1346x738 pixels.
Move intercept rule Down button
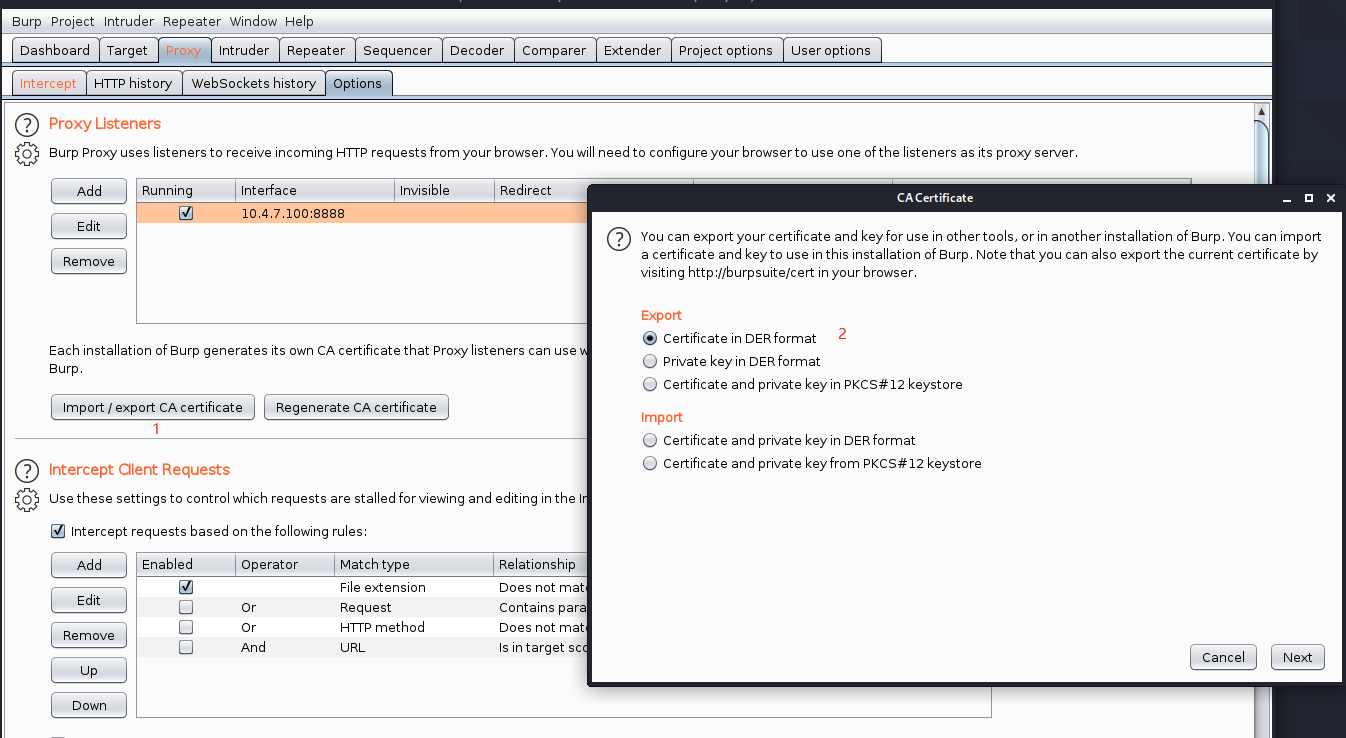coord(89,705)
